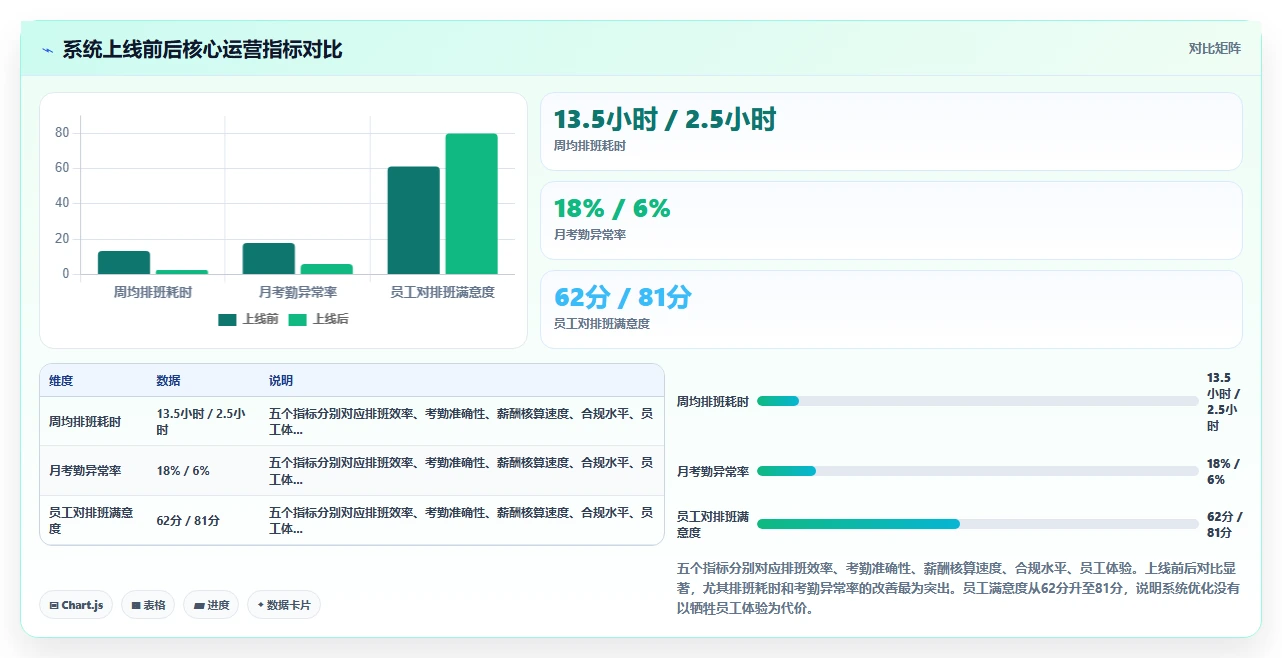Click the 周均排班耗时 progress bar
Screen dimensions: 1282x658
[x=978, y=401]
